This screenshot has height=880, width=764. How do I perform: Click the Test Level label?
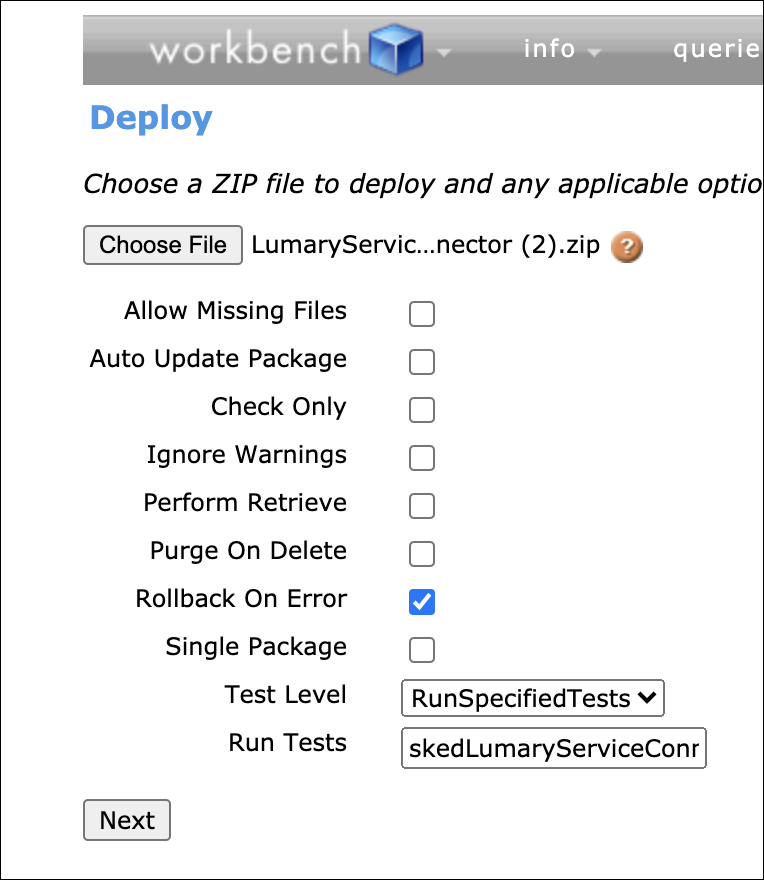pyautogui.click(x=286, y=695)
